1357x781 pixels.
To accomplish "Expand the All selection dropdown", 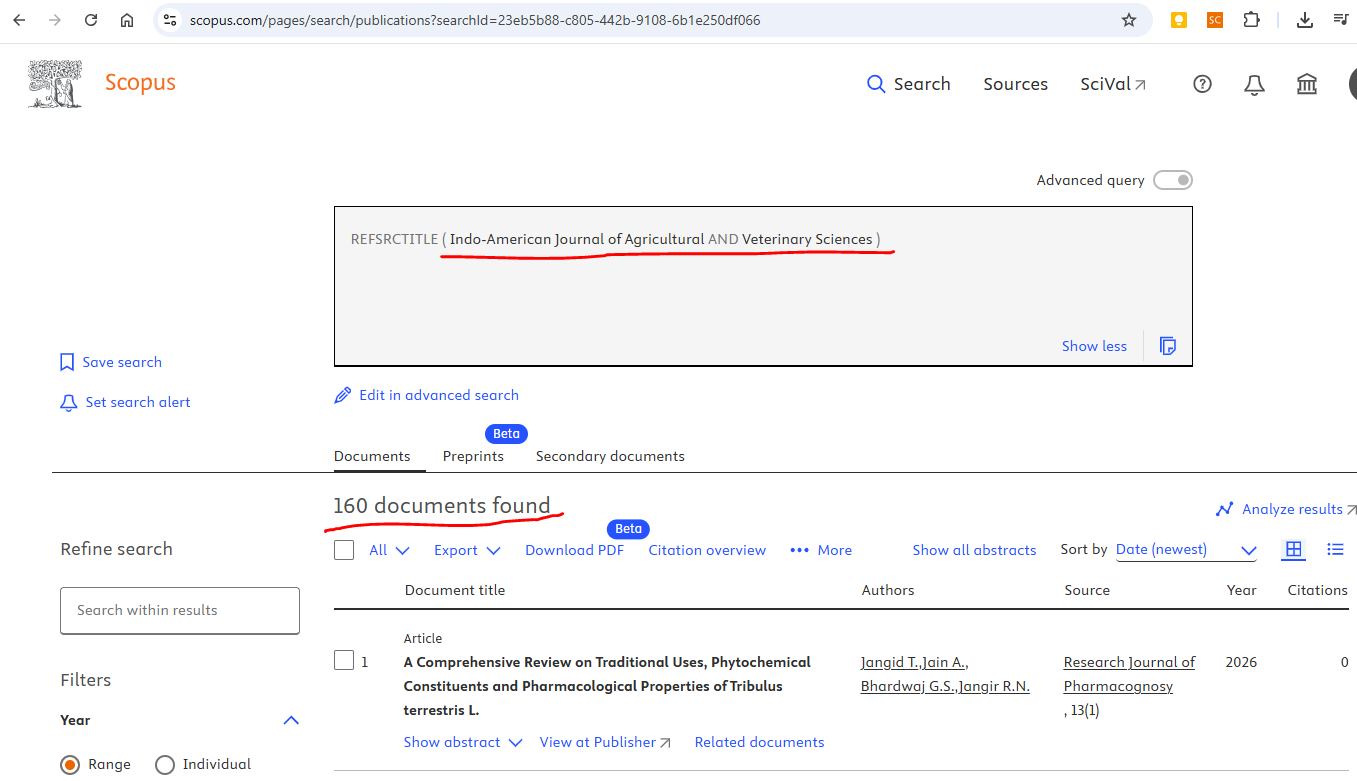I will click(389, 550).
